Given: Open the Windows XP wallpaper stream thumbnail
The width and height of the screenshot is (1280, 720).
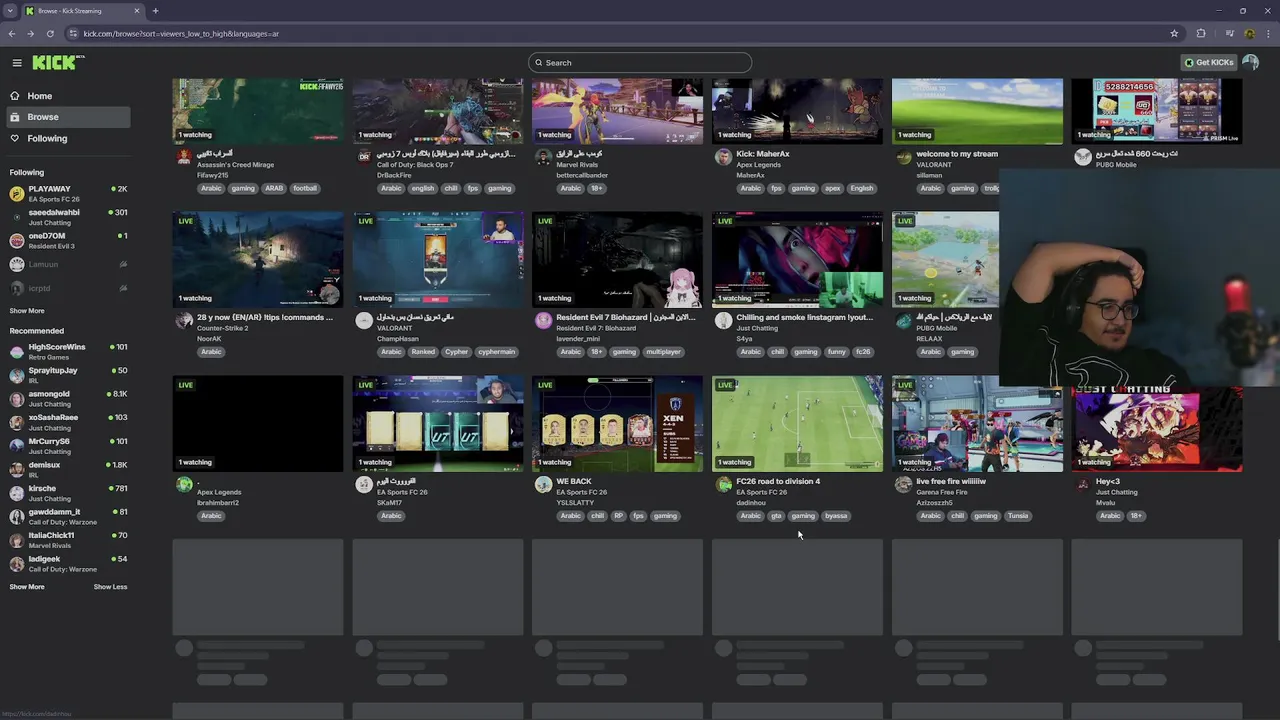Looking at the screenshot, I should coord(977,111).
